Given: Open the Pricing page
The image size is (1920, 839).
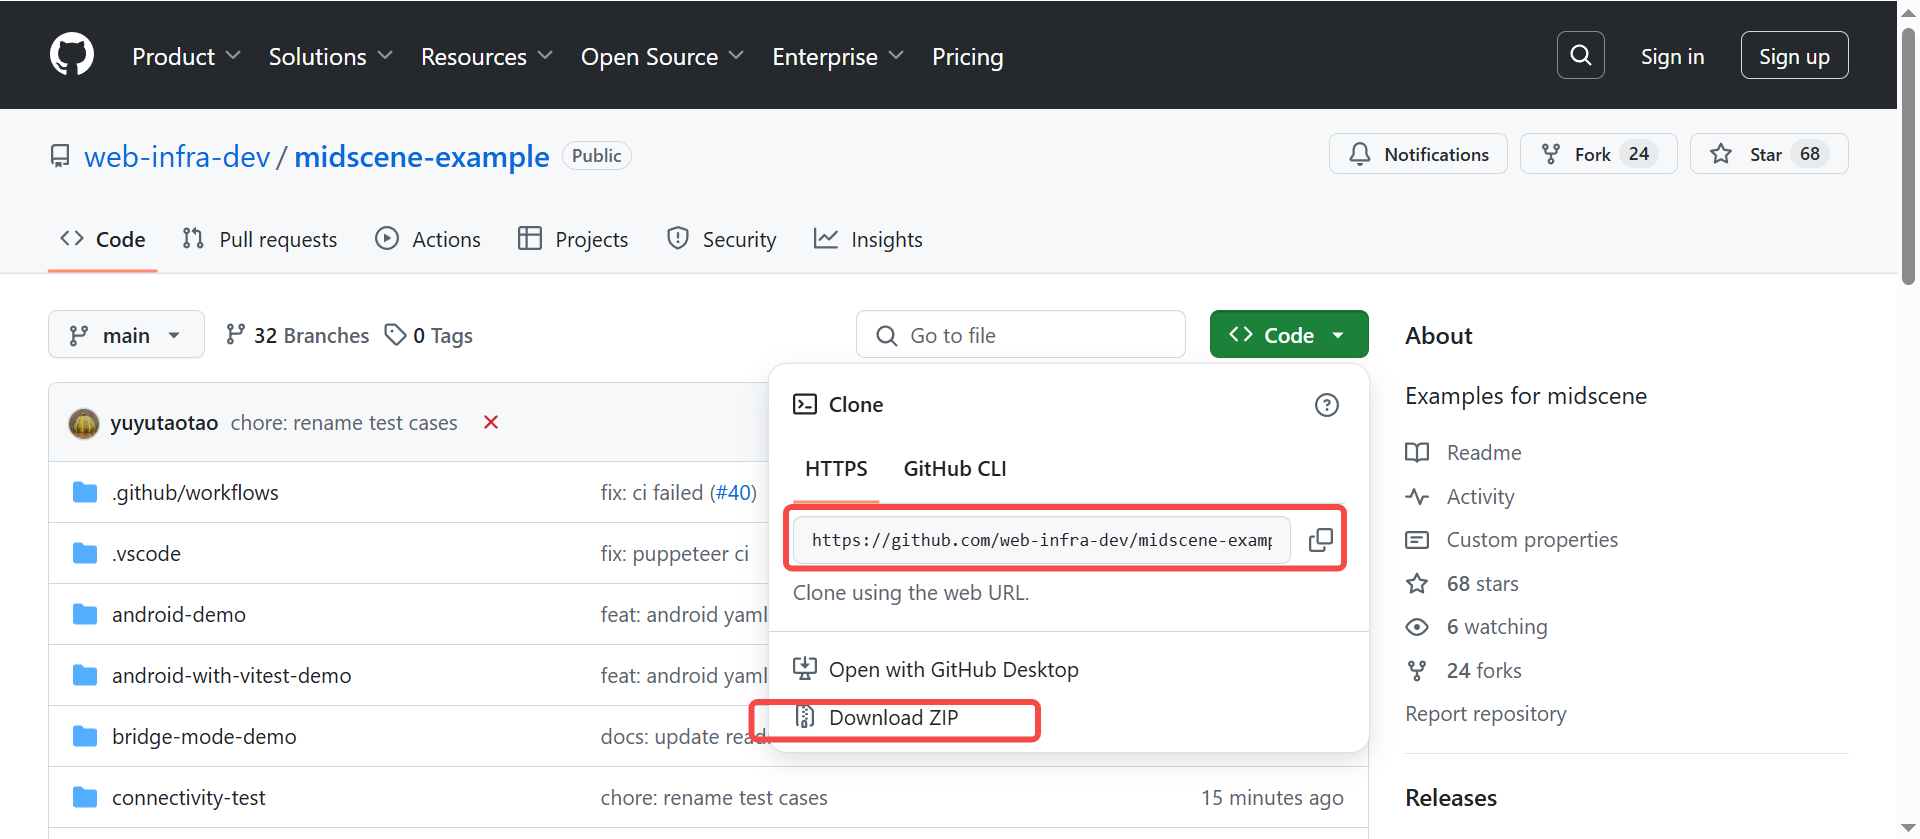Looking at the screenshot, I should (x=967, y=56).
